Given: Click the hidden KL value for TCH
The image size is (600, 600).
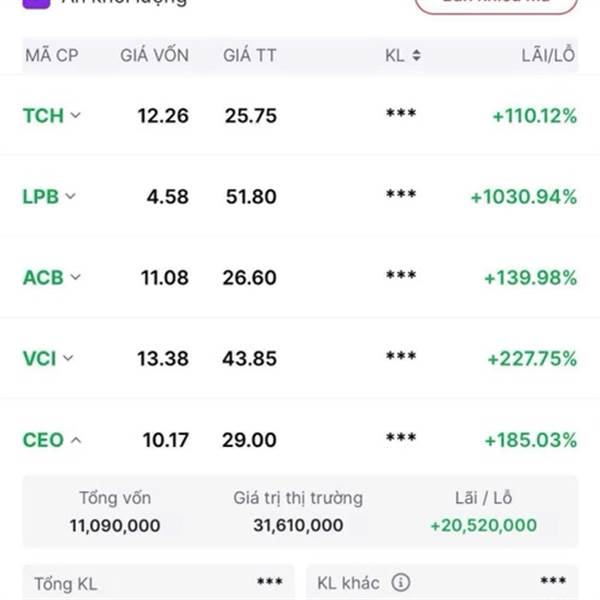Looking at the screenshot, I should click(x=400, y=116).
